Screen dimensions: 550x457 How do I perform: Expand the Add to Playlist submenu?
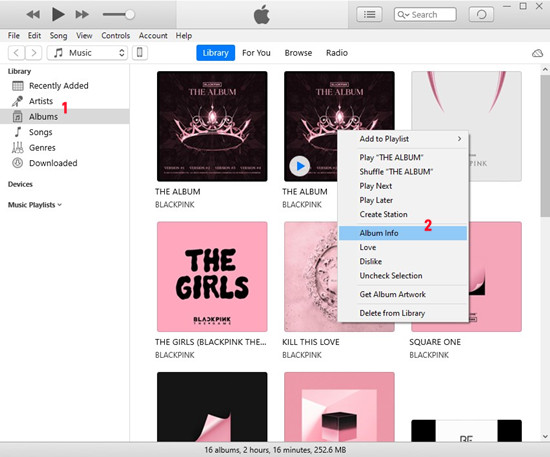[x=403, y=139]
